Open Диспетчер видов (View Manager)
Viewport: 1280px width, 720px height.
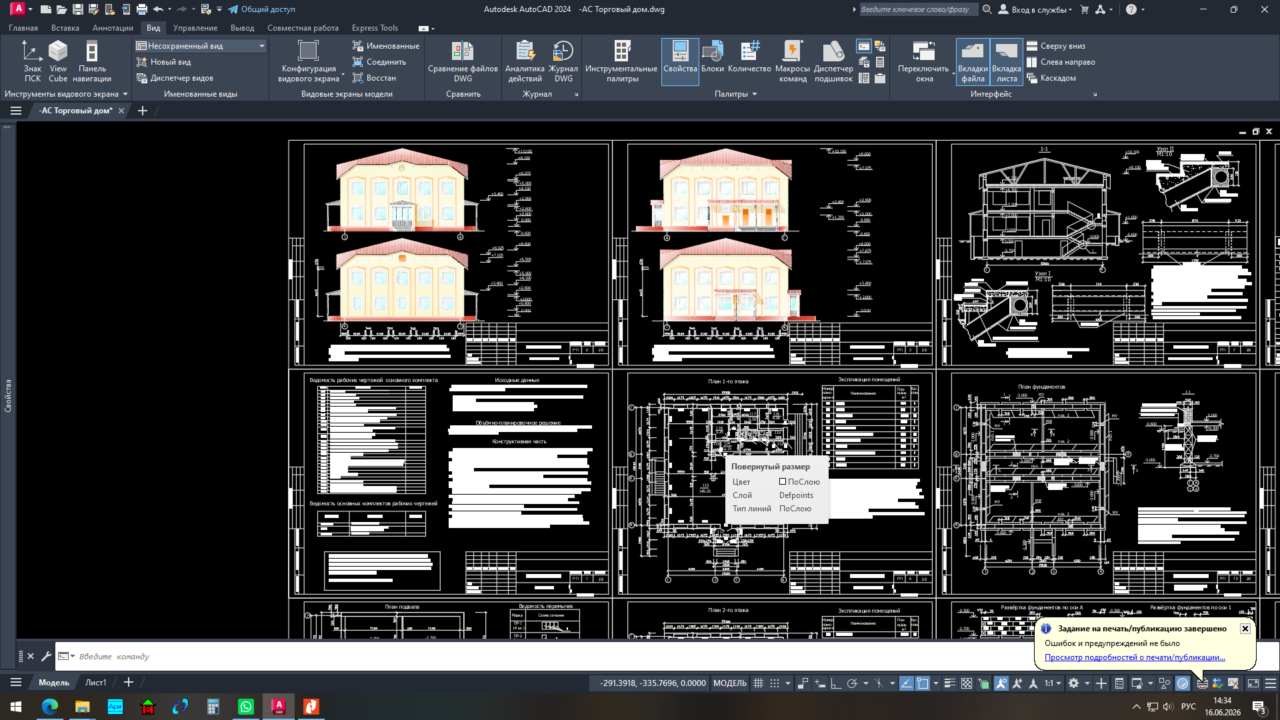(x=174, y=77)
